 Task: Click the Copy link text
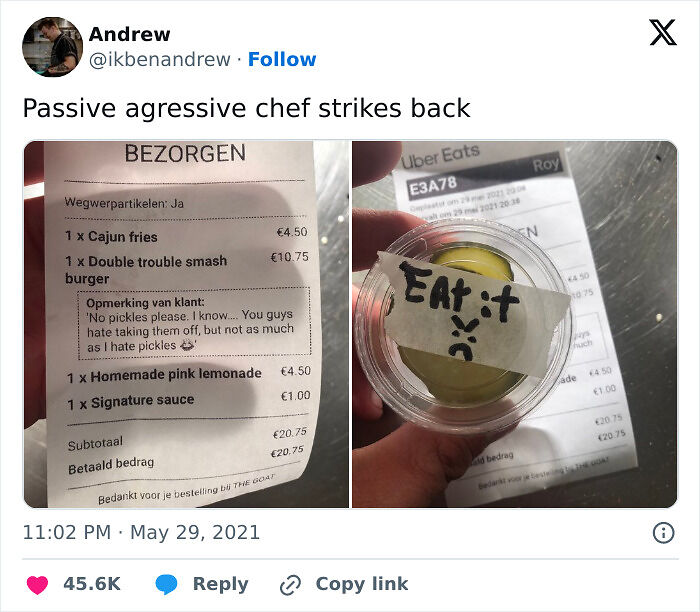362,584
